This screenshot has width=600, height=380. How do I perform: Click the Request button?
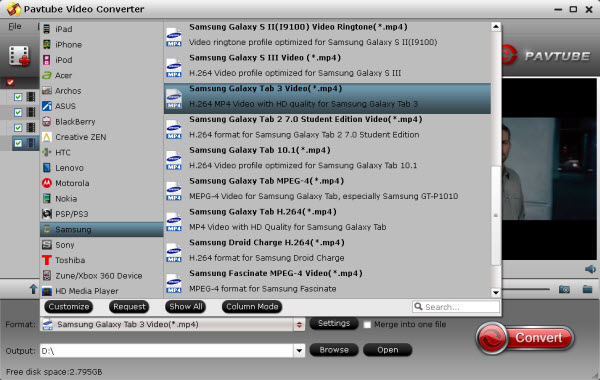pos(129,307)
